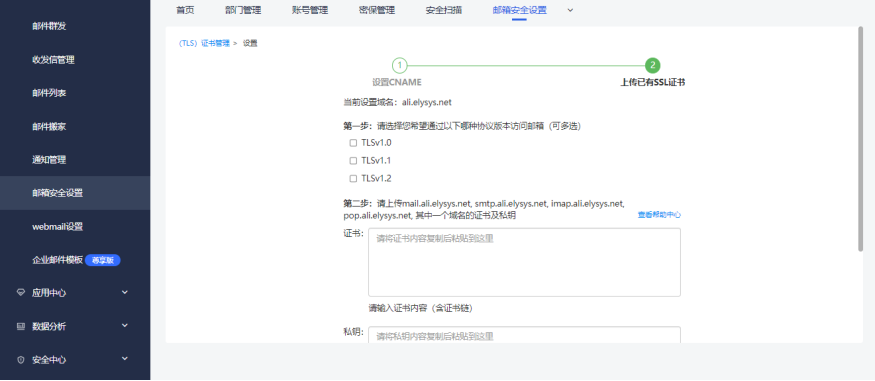Expand the 数据分析 chevron
The width and height of the screenshot is (875, 381).
(x=124, y=325)
